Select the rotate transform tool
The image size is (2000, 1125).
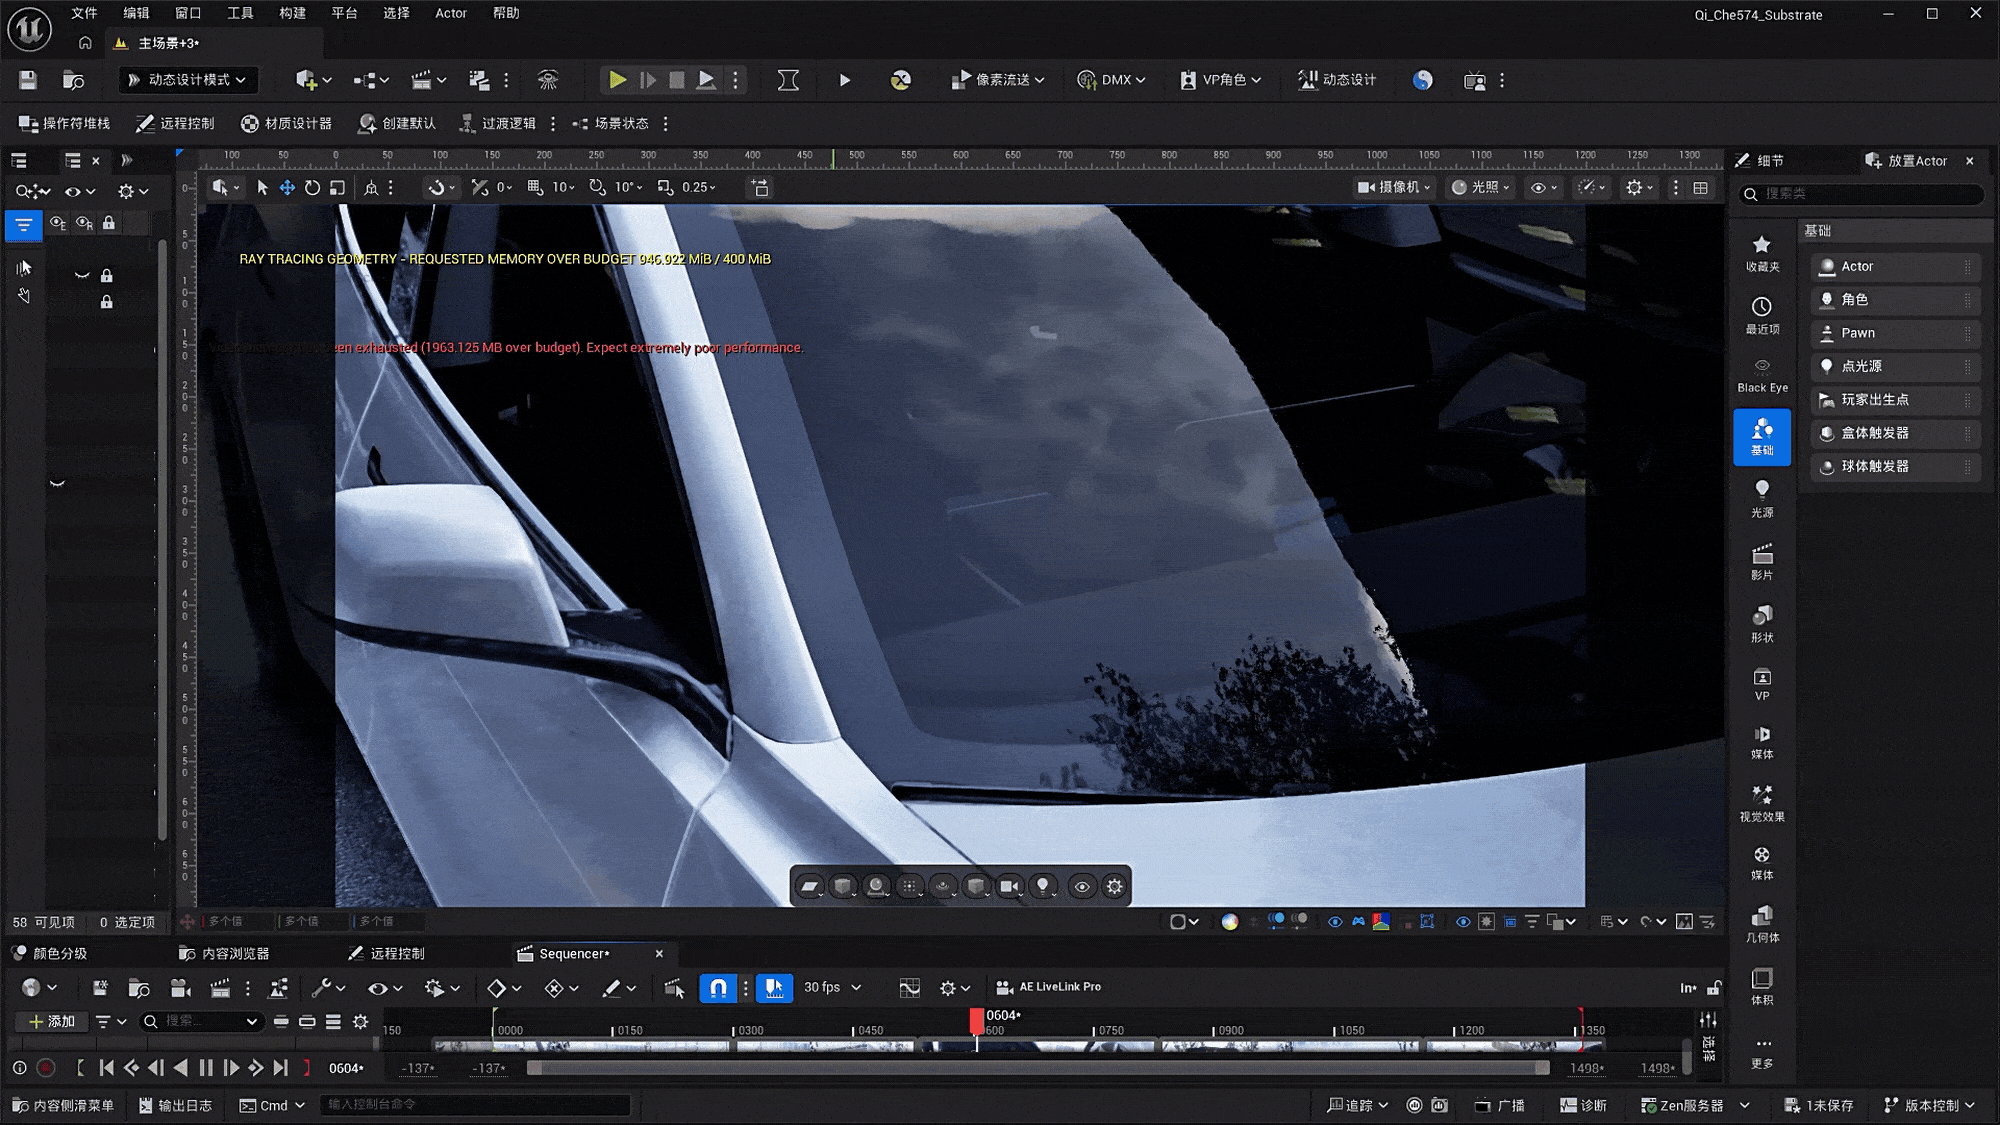click(312, 187)
